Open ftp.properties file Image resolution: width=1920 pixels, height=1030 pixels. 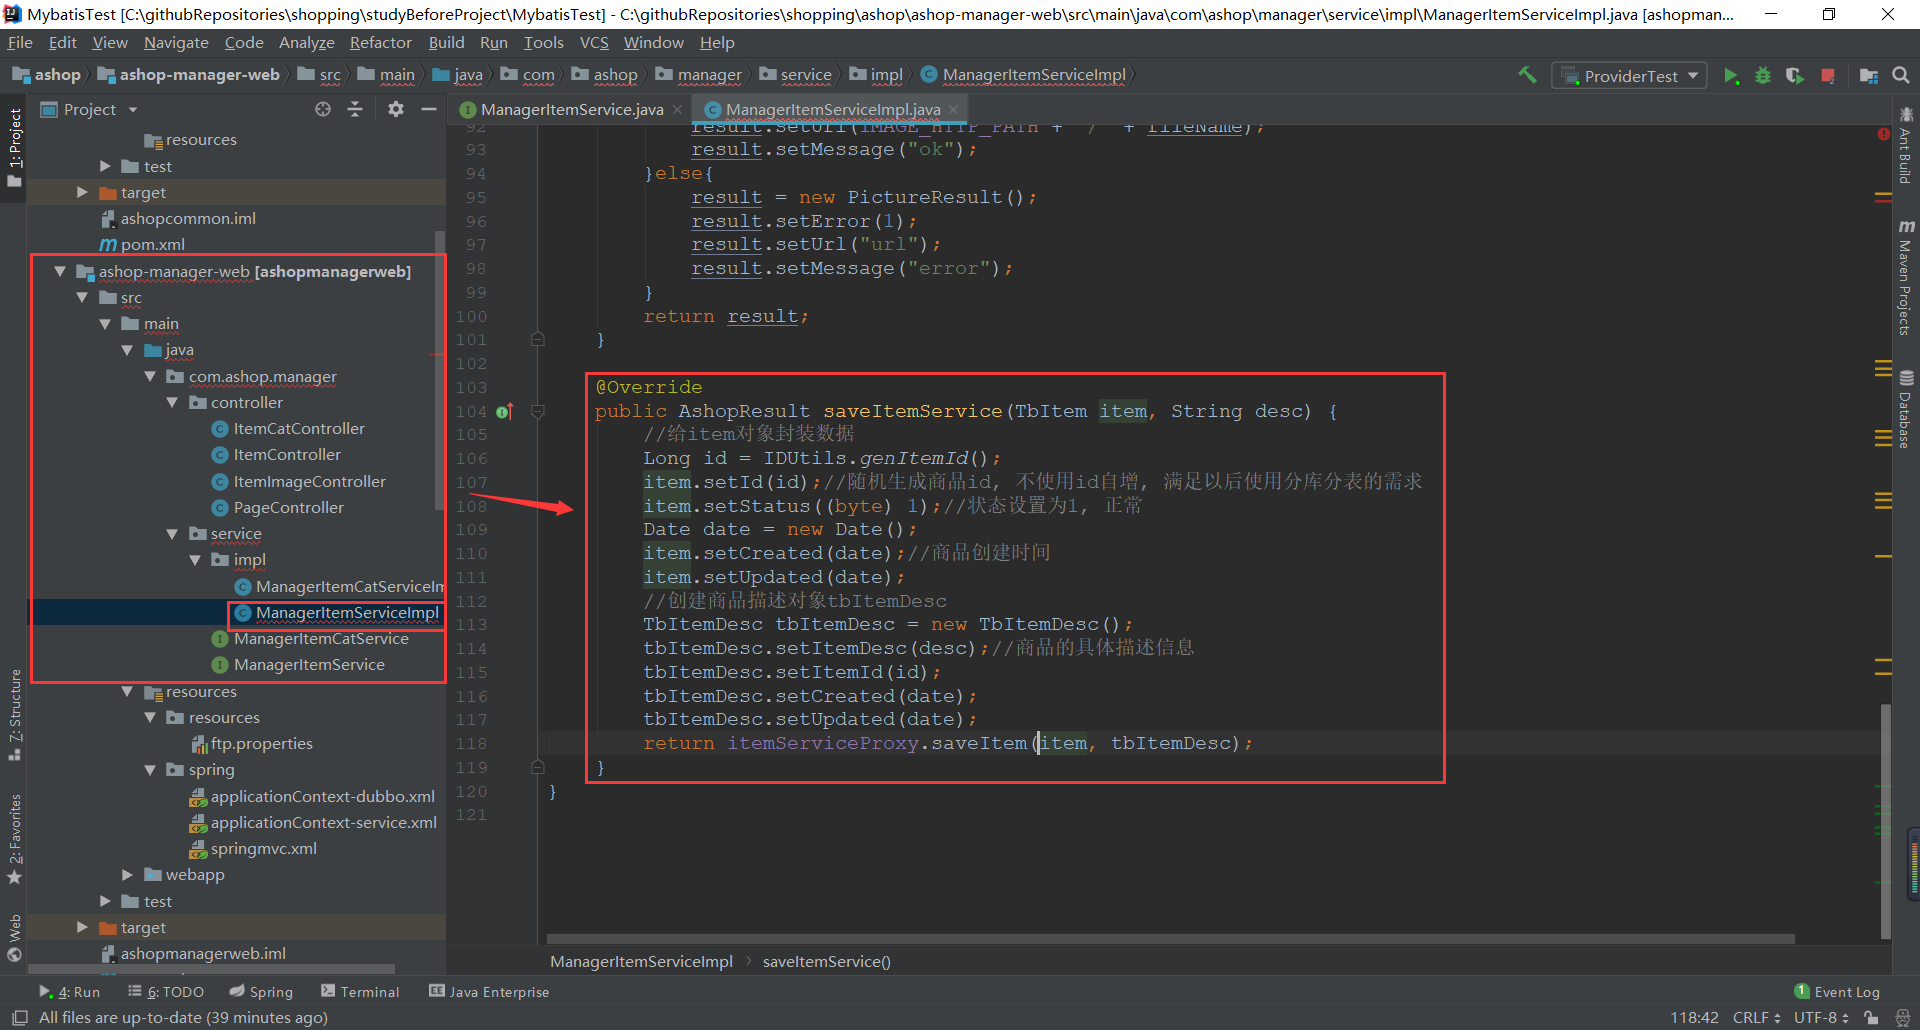261,744
